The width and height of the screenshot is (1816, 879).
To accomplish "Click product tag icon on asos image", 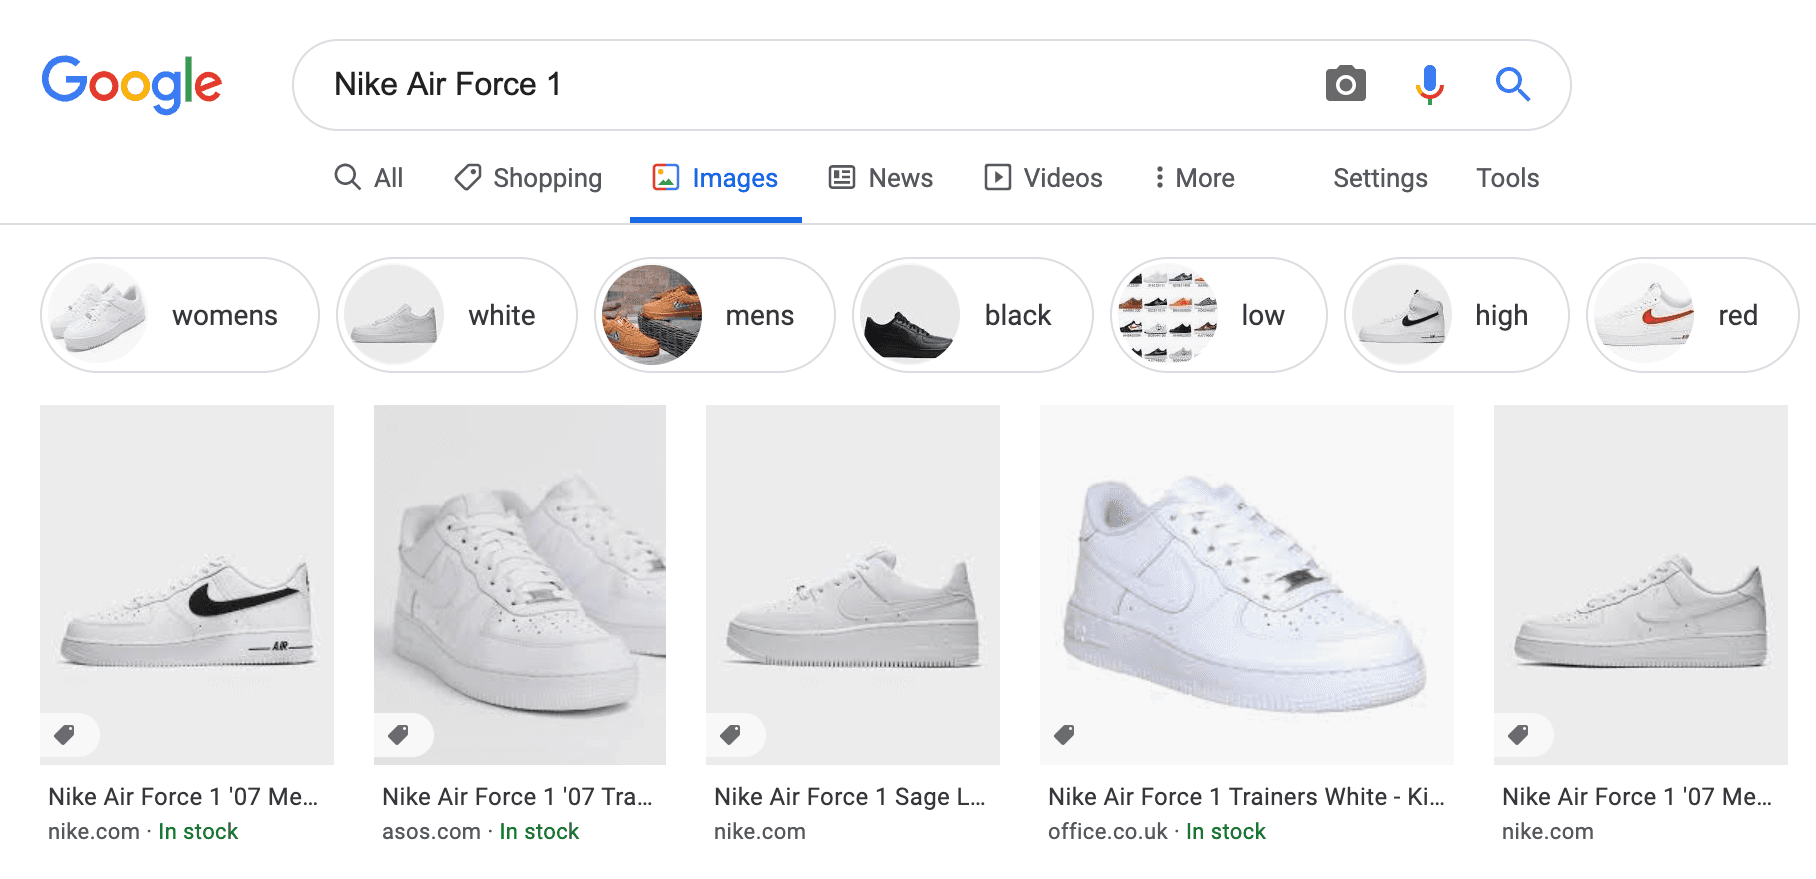I will tap(399, 735).
